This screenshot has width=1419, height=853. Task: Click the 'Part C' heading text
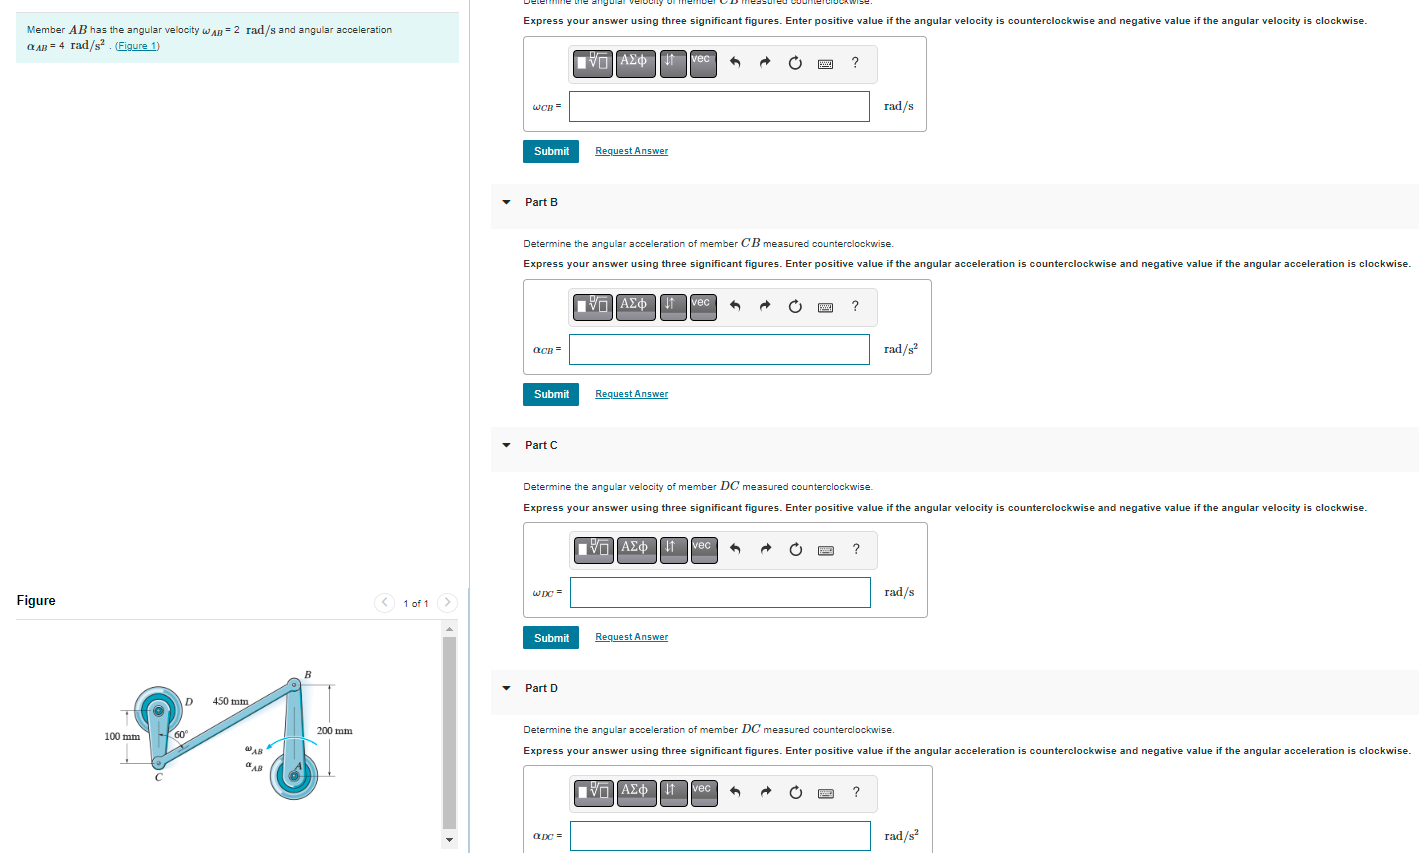(x=541, y=445)
